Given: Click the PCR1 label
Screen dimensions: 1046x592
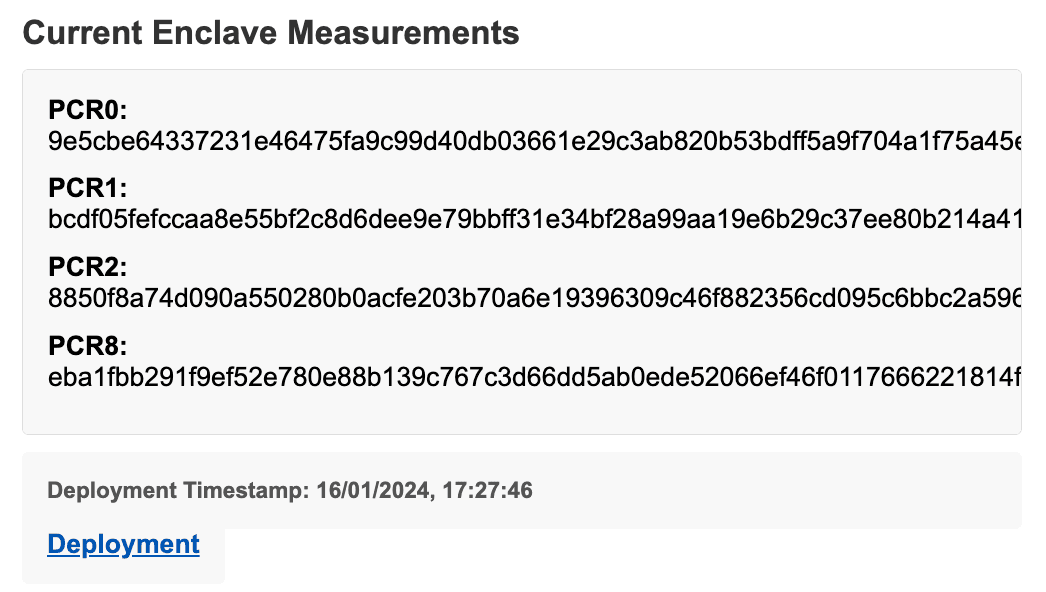Looking at the screenshot, I should coord(88,189).
